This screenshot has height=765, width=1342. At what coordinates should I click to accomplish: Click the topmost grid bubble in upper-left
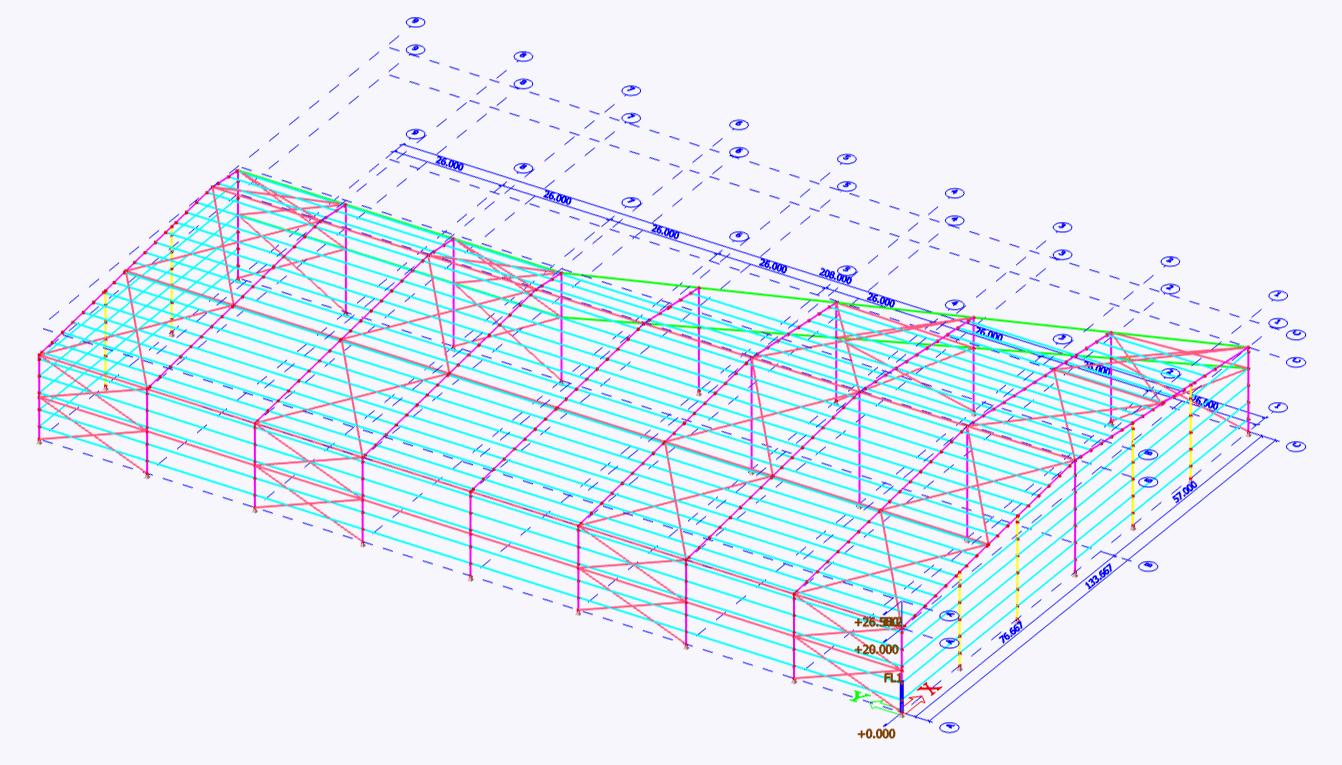416,22
